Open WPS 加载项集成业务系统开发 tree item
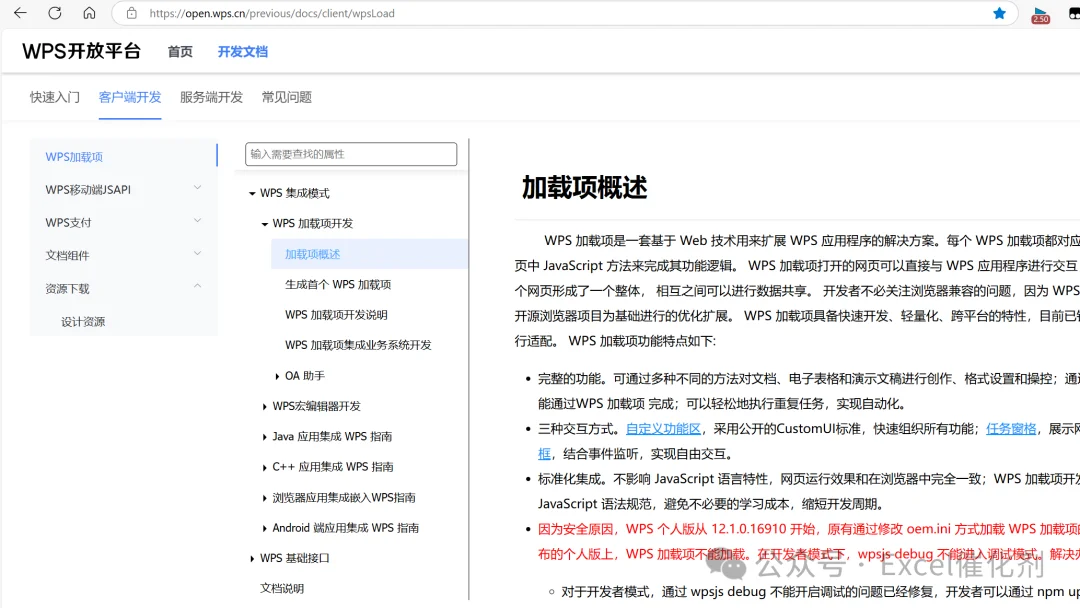 pos(358,345)
